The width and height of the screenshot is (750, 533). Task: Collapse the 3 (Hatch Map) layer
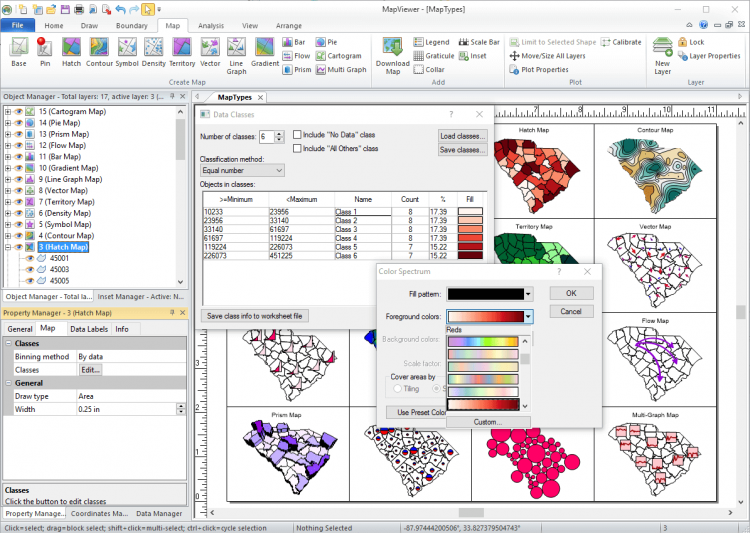(x=8, y=247)
